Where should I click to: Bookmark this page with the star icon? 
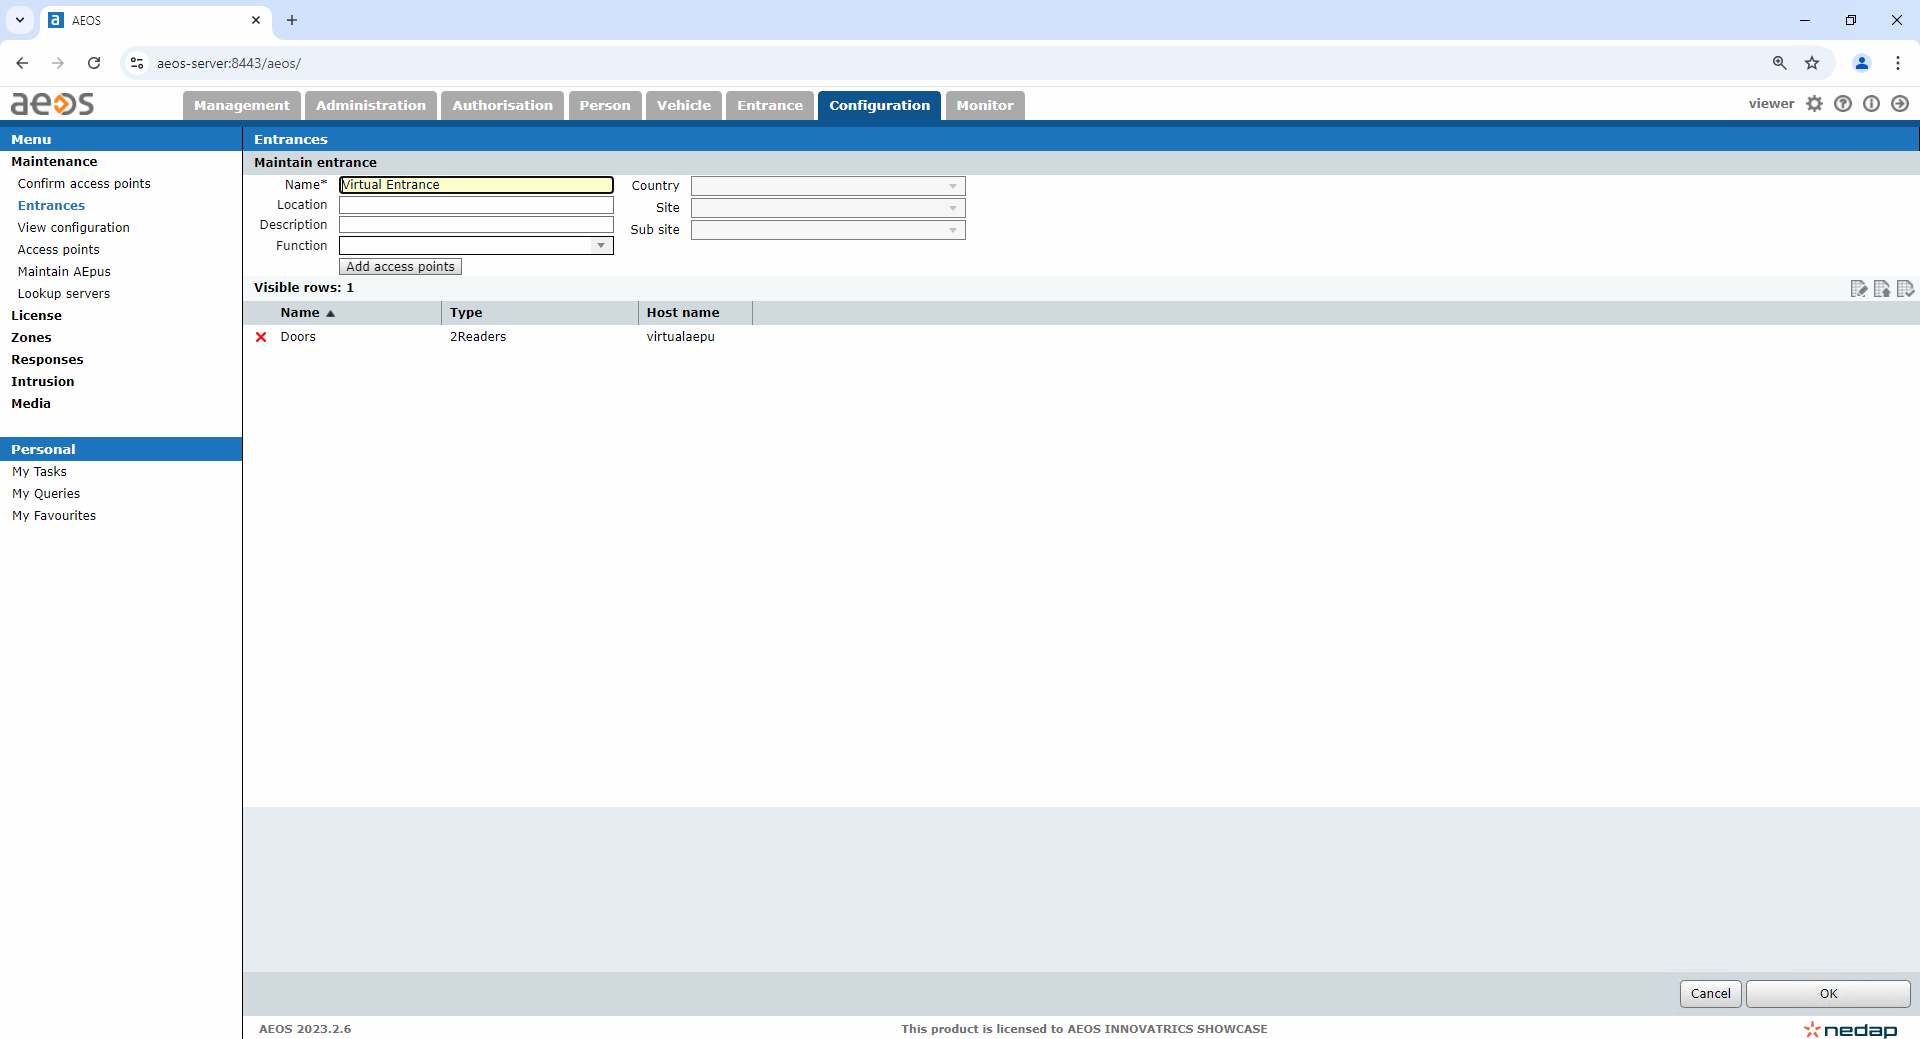pyautogui.click(x=1812, y=63)
